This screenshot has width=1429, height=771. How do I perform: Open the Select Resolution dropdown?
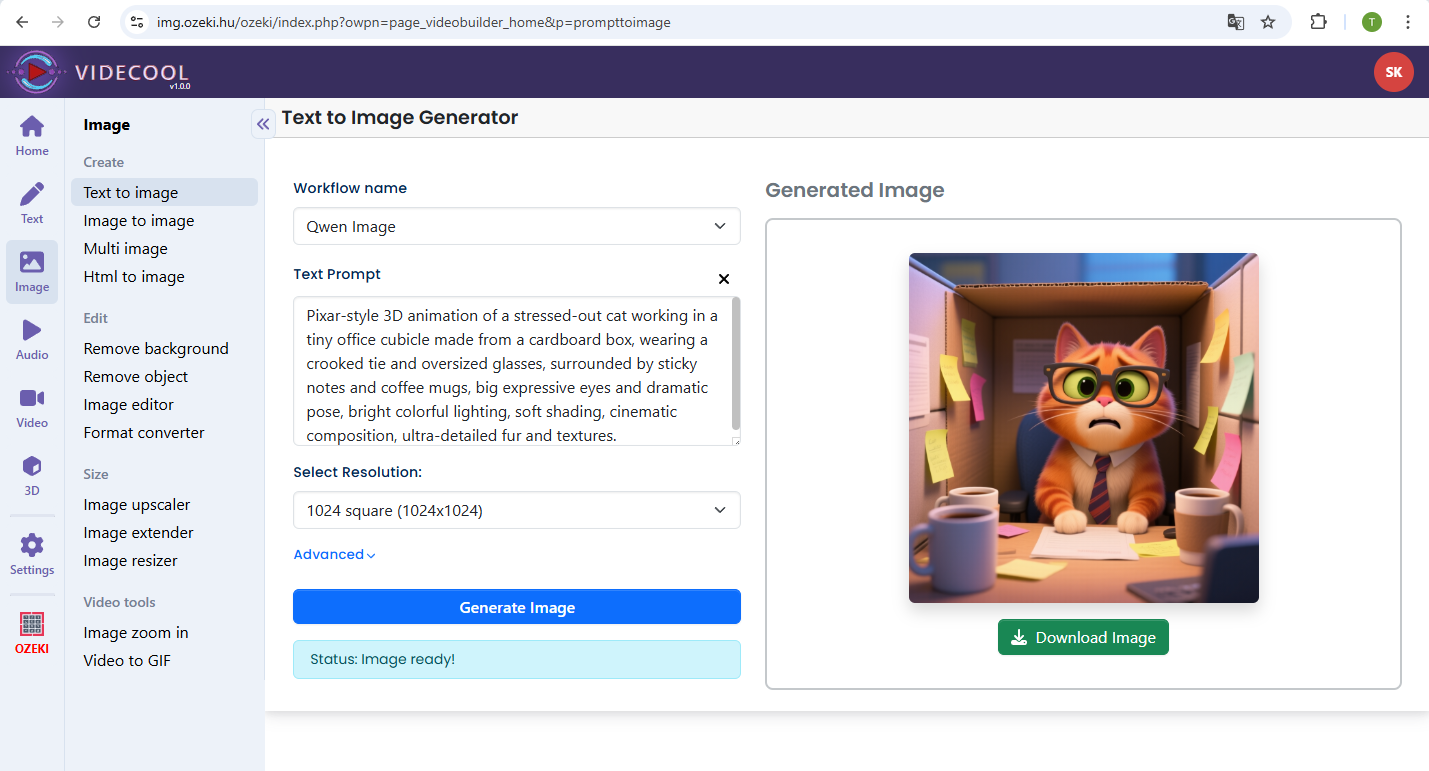tap(516, 510)
